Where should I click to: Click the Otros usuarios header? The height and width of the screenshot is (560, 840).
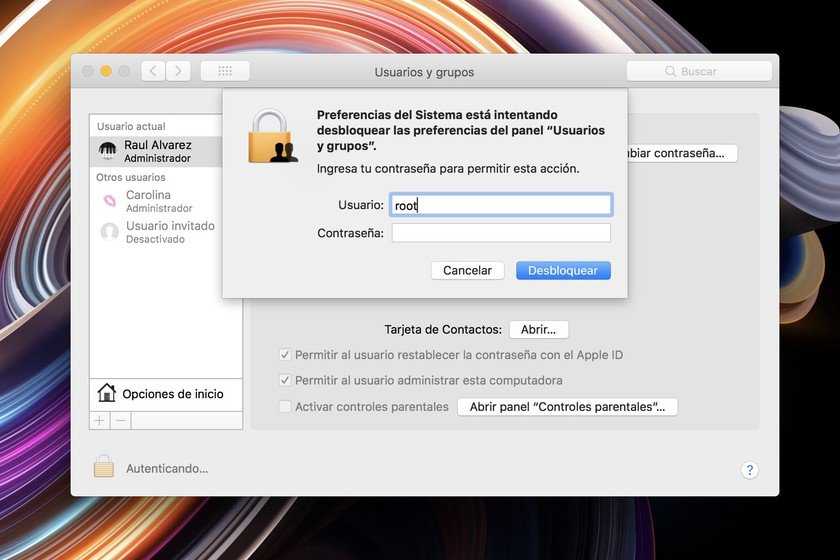click(x=131, y=177)
